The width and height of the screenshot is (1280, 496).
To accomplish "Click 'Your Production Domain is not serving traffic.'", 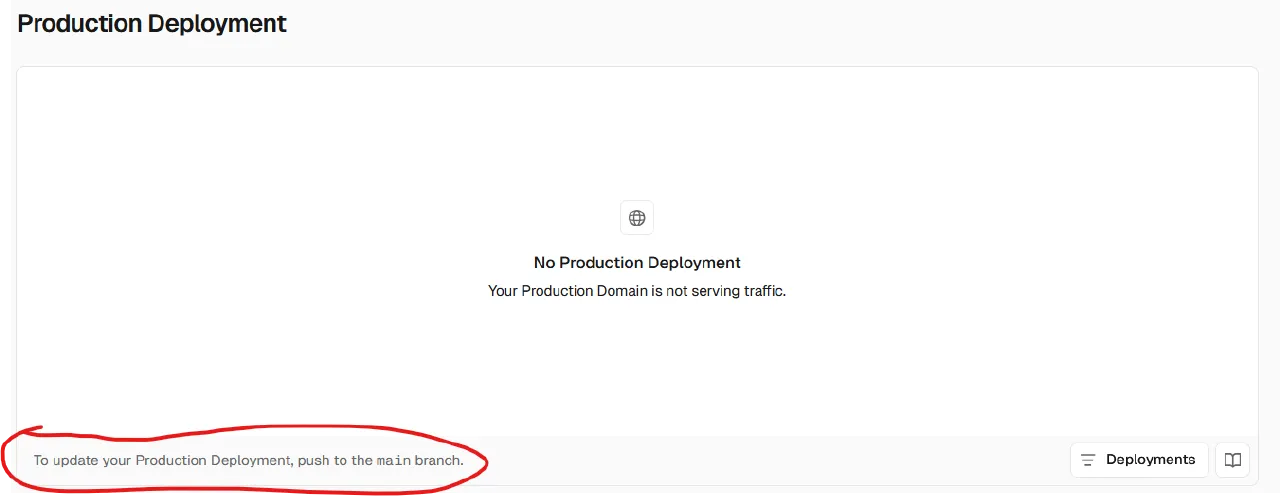I will point(637,291).
